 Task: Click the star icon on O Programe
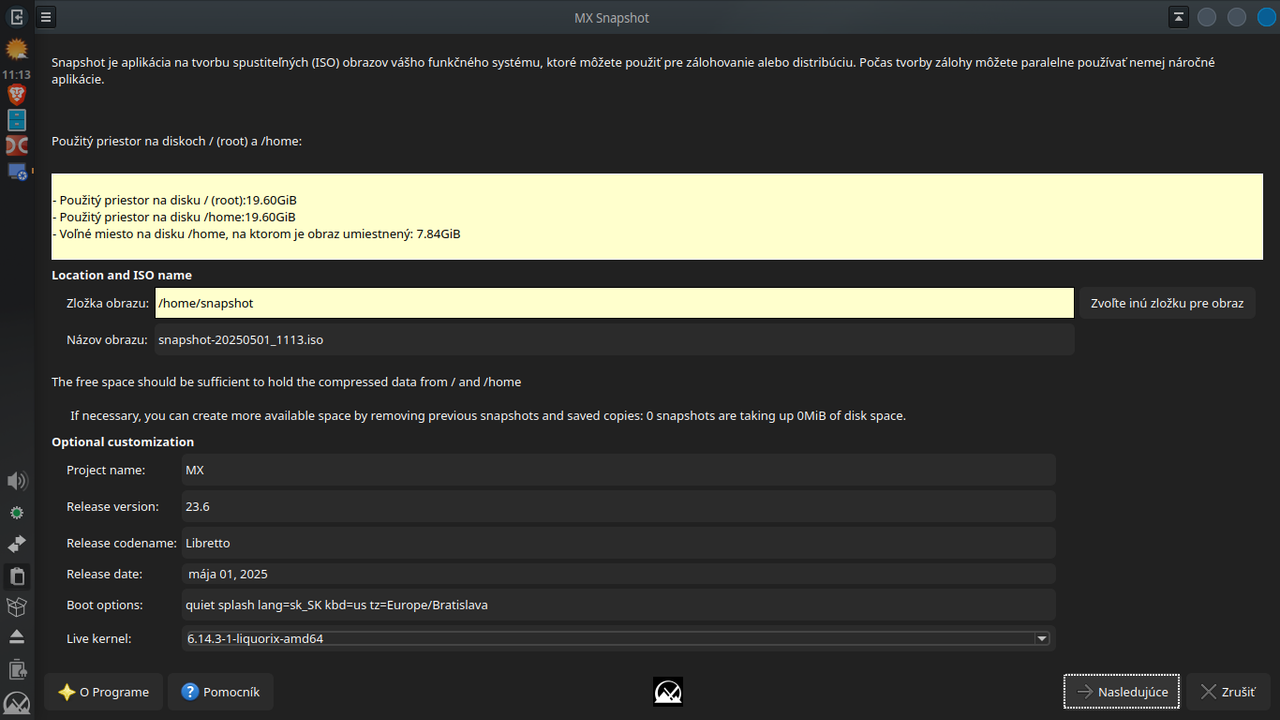coord(67,692)
